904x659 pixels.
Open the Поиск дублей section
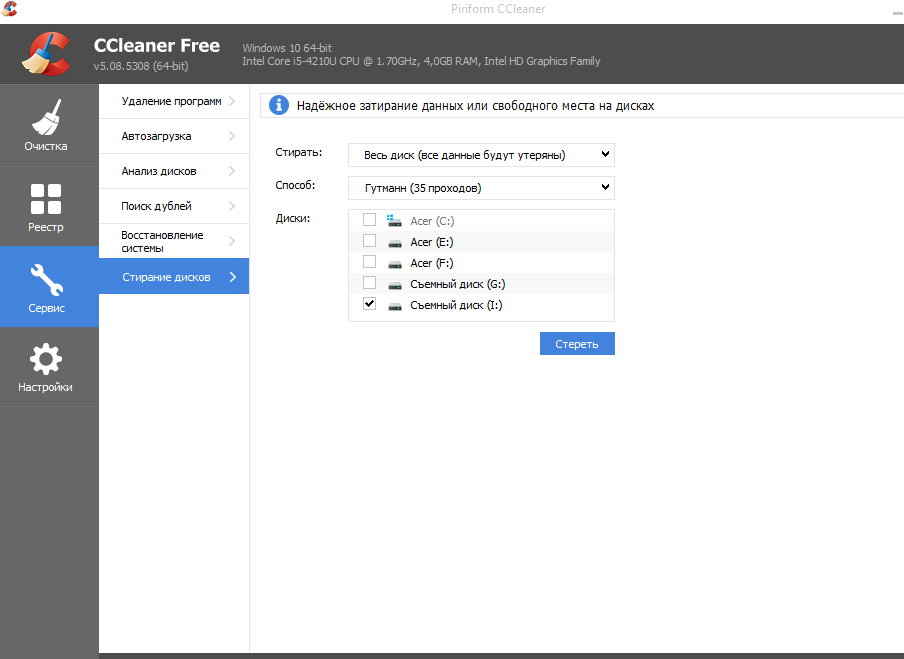[157, 206]
